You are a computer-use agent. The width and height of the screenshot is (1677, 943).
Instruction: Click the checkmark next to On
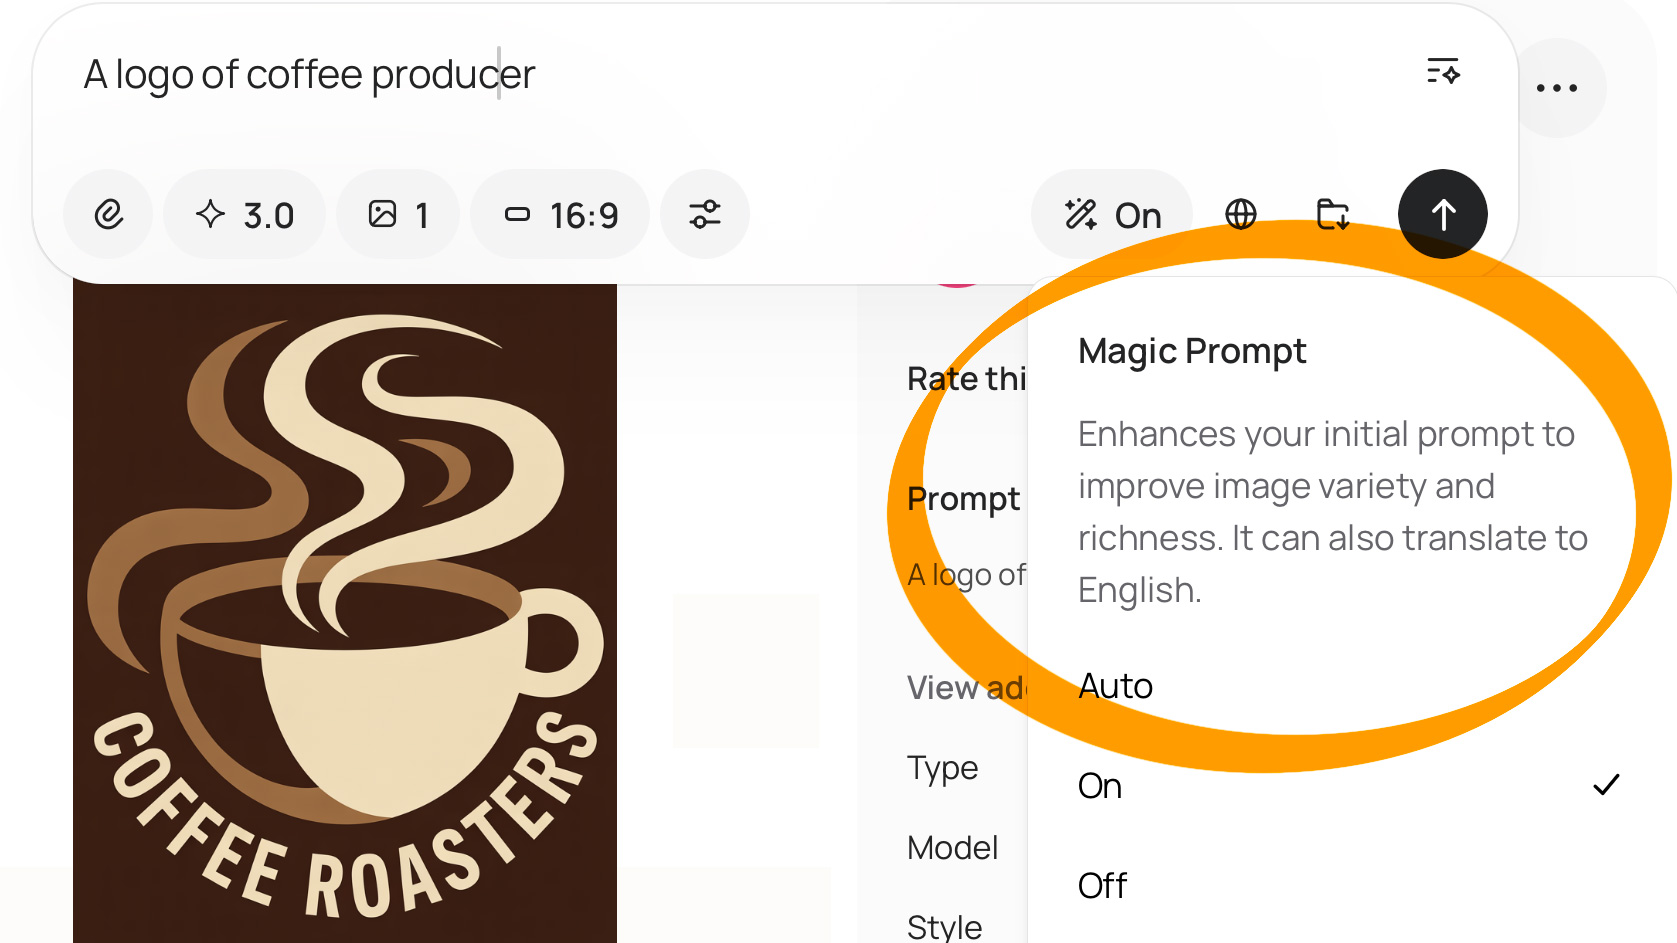coord(1606,785)
